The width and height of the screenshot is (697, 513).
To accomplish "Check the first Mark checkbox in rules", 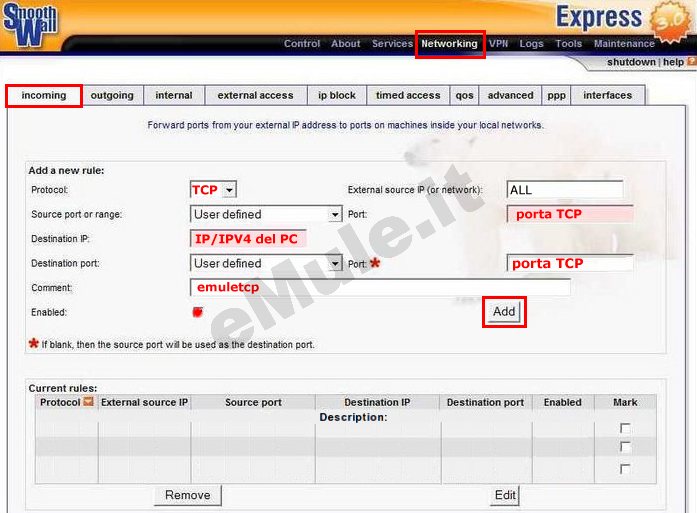I will point(625,428).
